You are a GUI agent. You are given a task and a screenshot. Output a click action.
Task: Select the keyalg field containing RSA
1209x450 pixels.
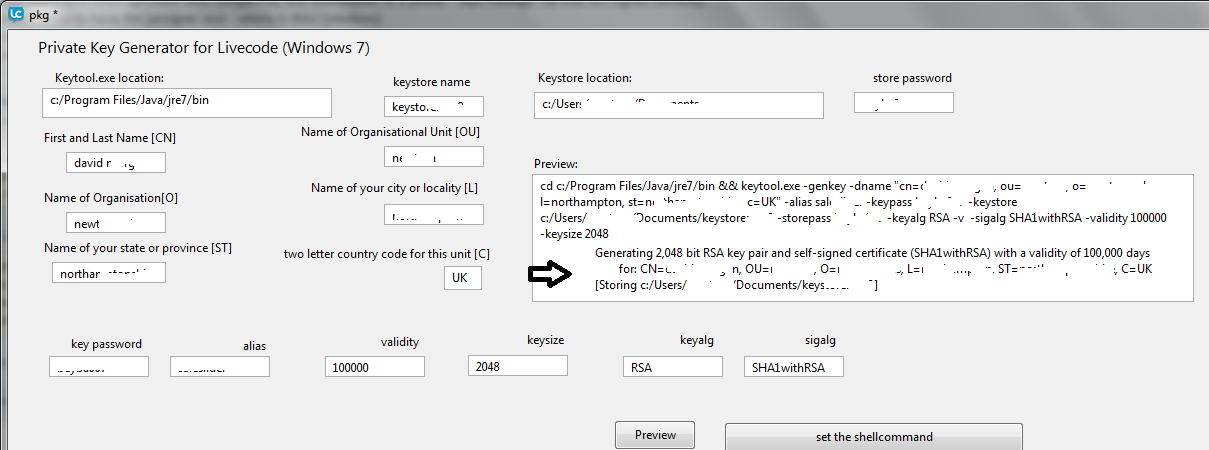pos(671,367)
